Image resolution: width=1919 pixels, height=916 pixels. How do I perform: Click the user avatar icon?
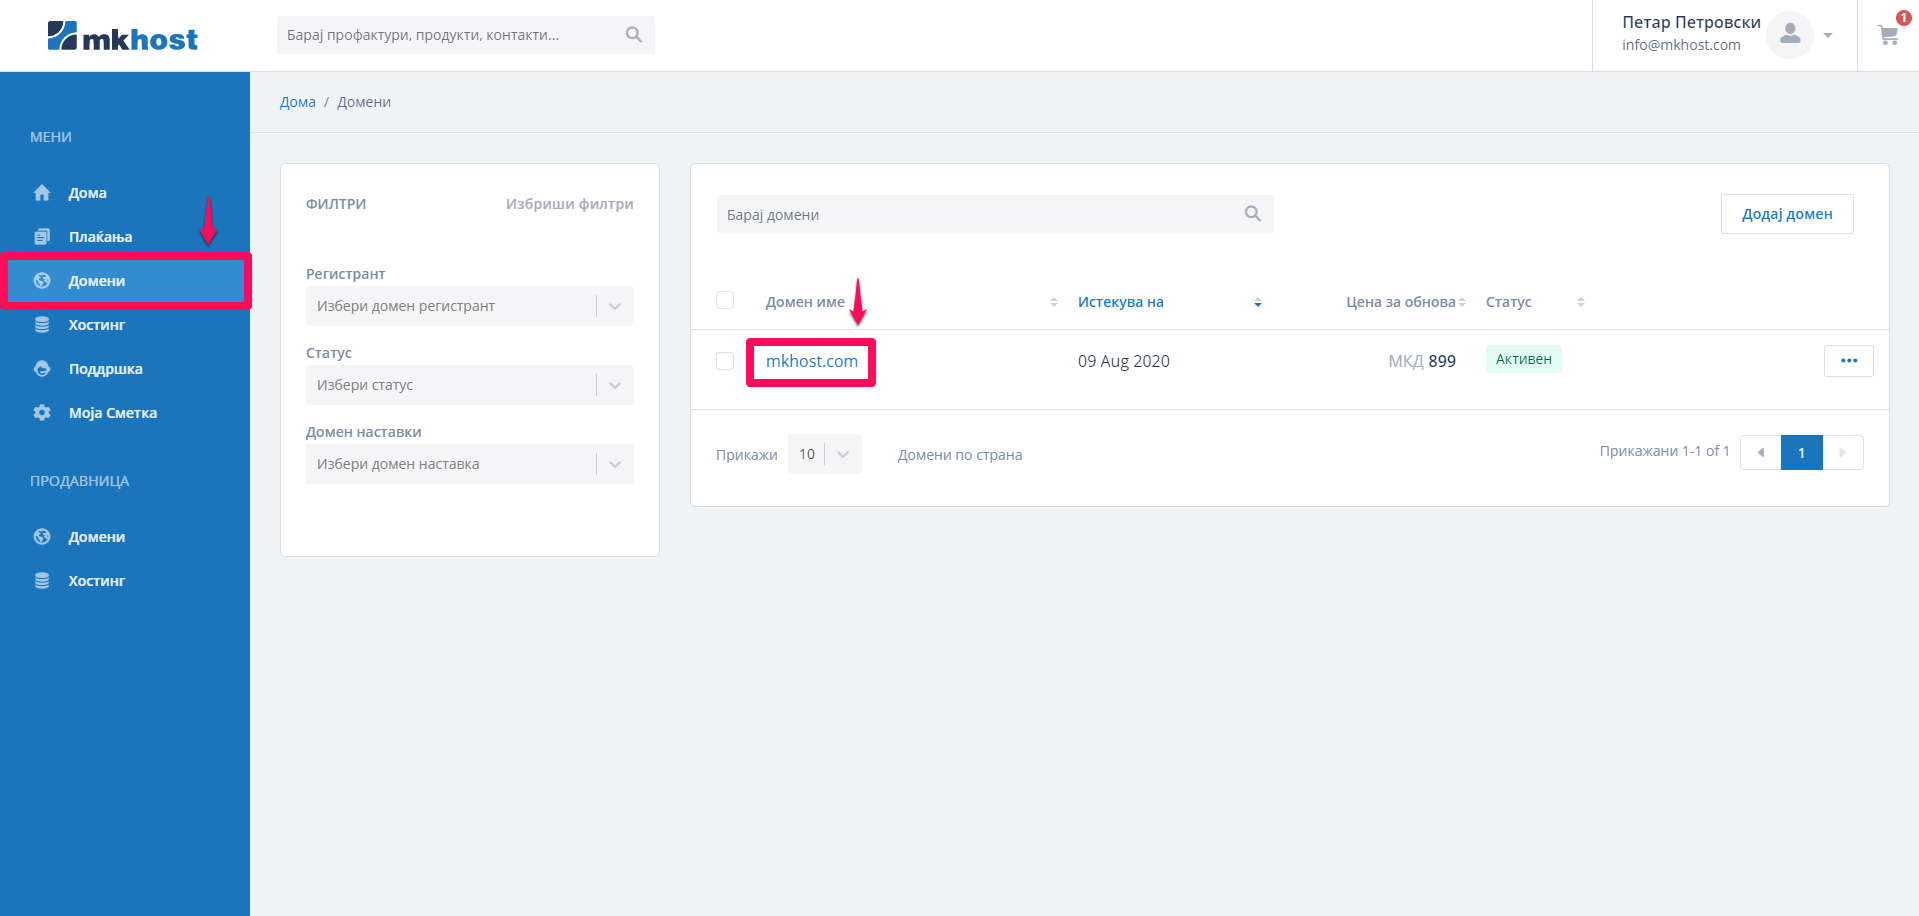(x=1789, y=35)
